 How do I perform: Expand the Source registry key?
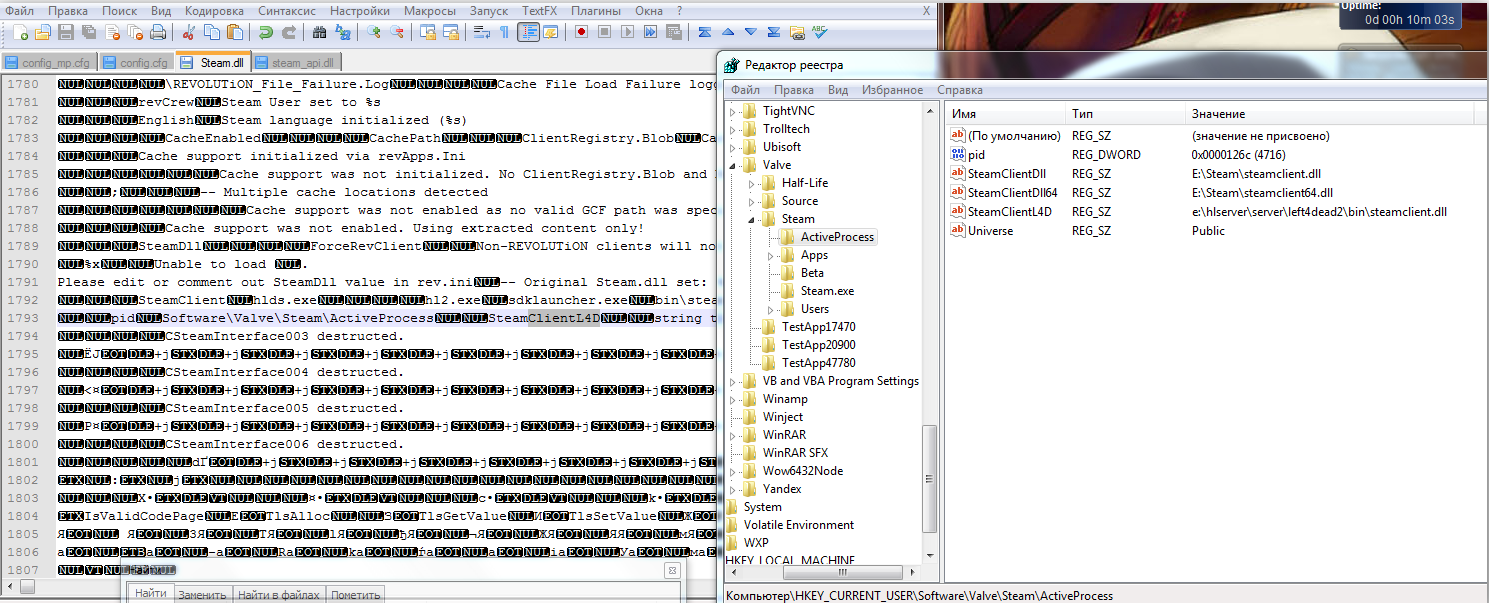point(752,201)
